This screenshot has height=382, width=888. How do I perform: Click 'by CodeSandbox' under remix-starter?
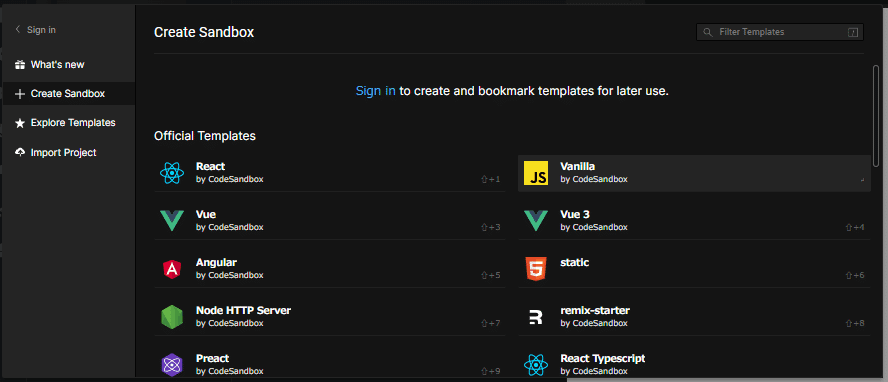[594, 323]
